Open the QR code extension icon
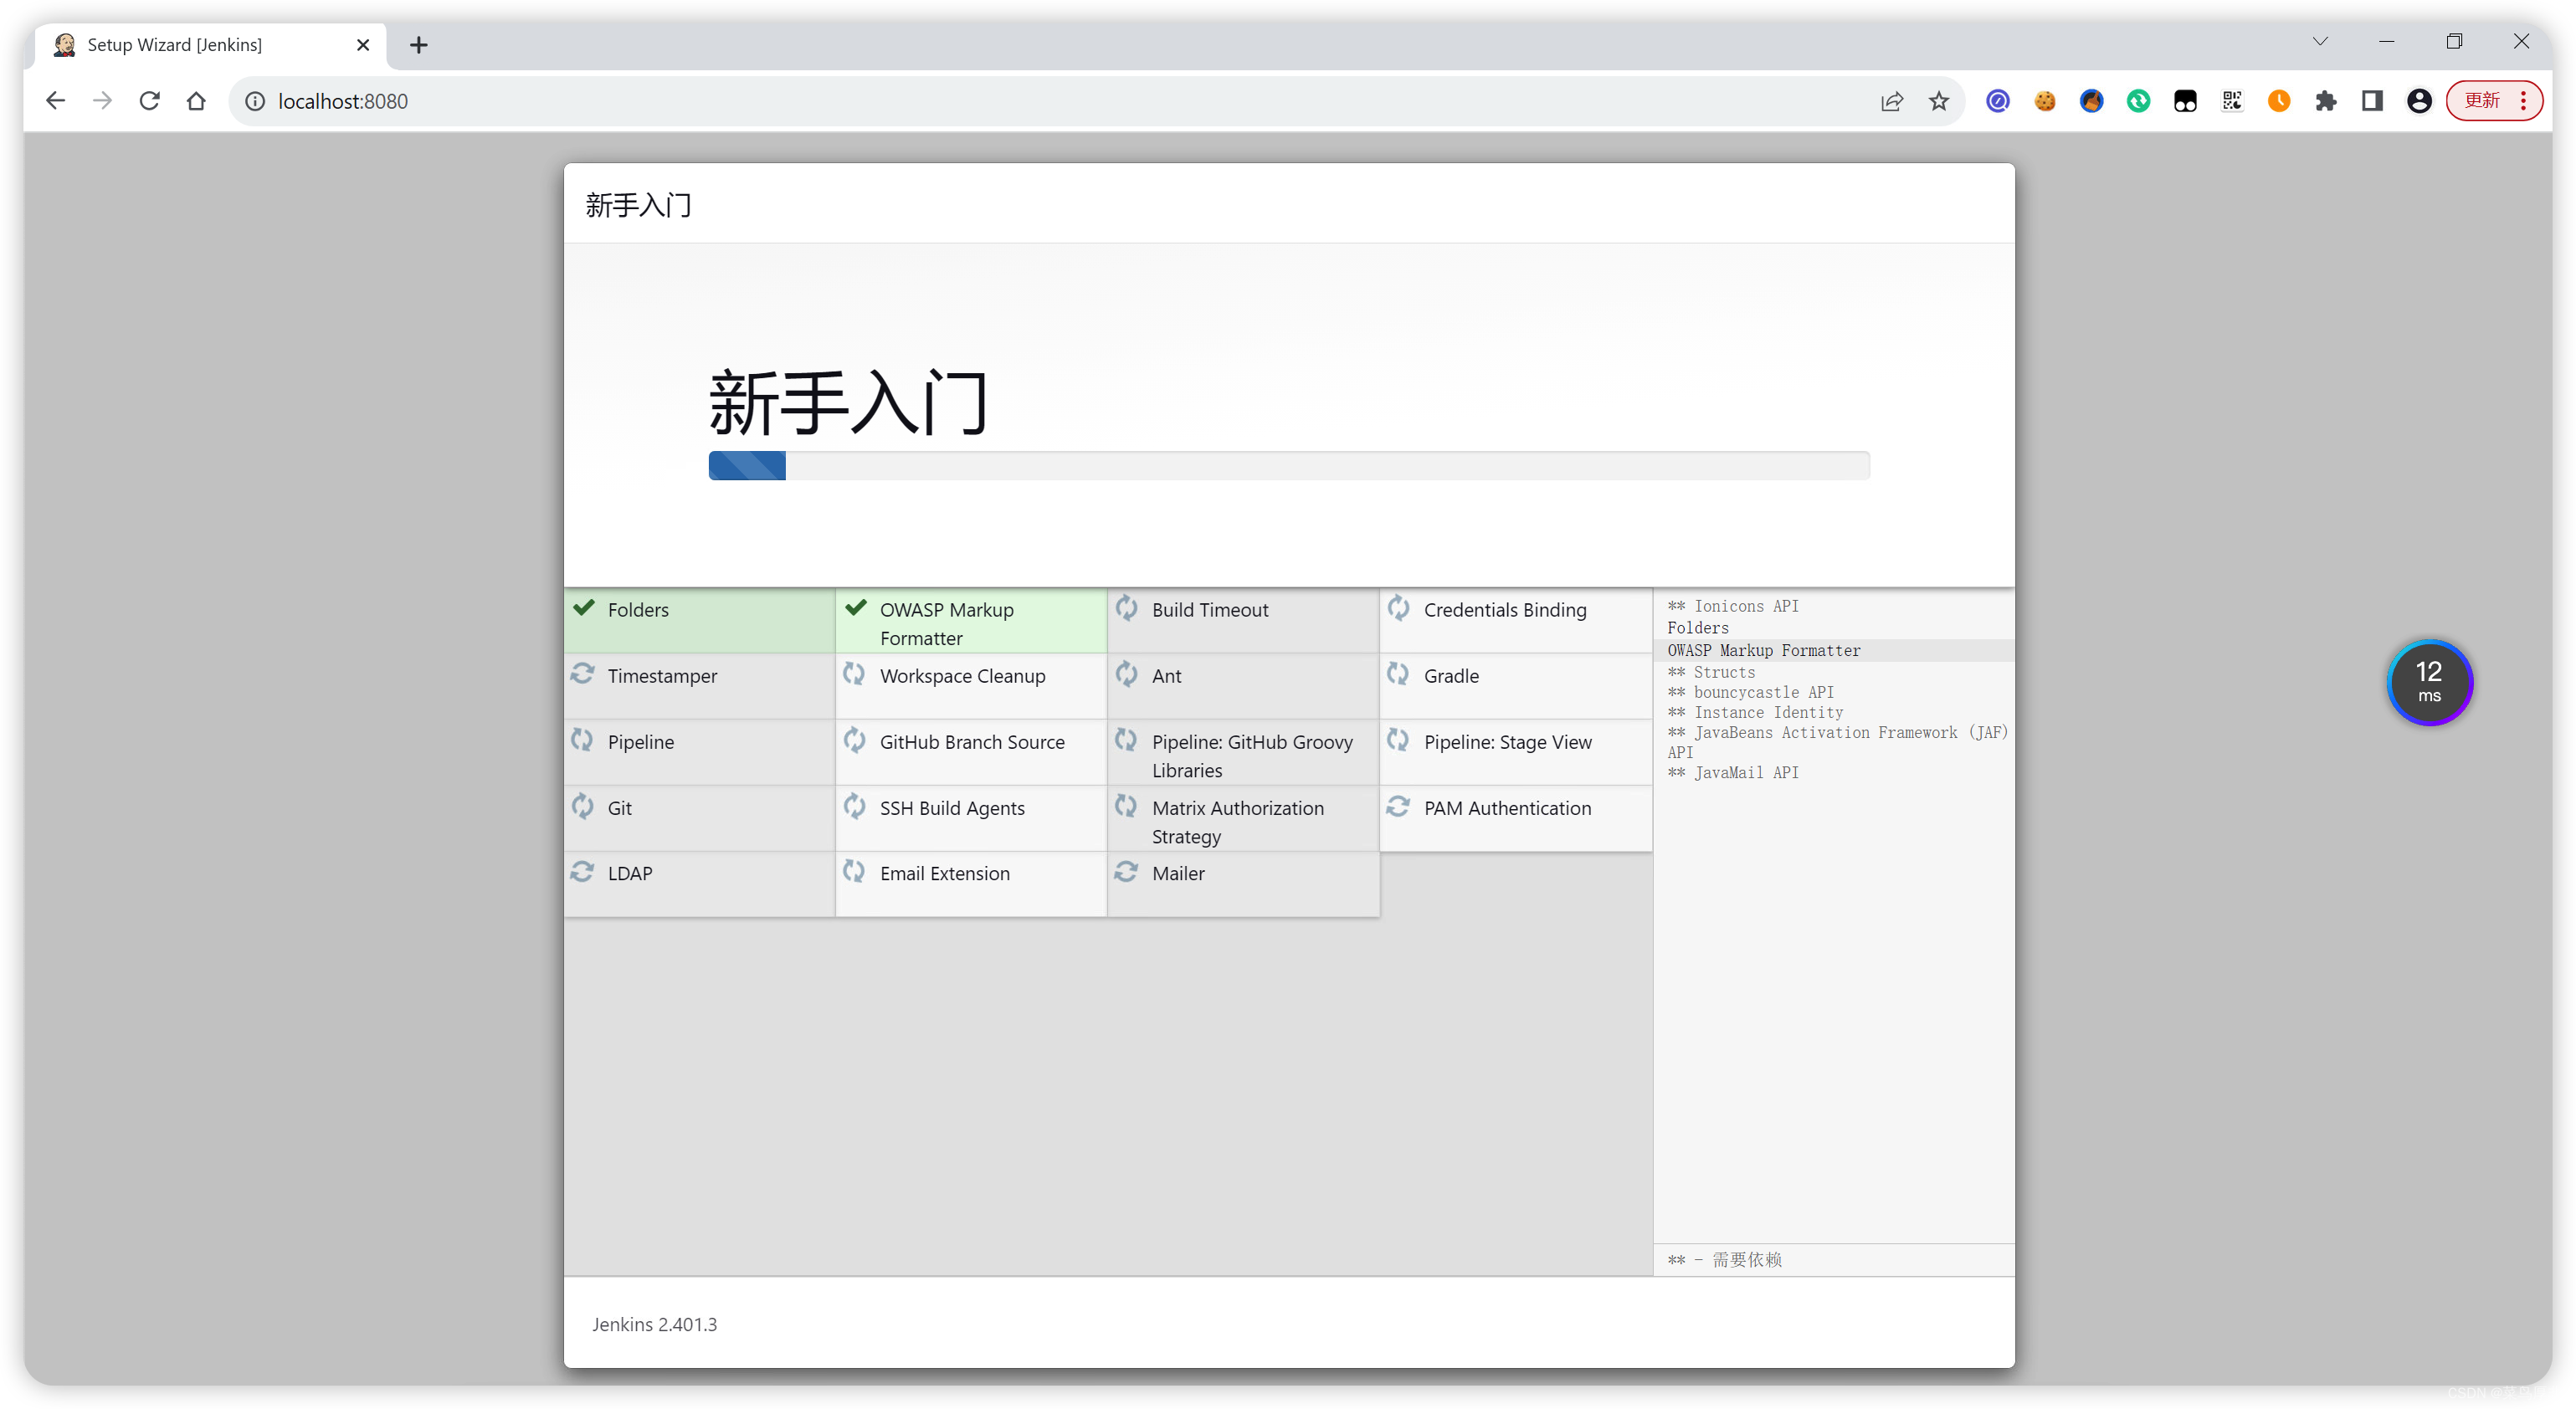 pos(2231,101)
